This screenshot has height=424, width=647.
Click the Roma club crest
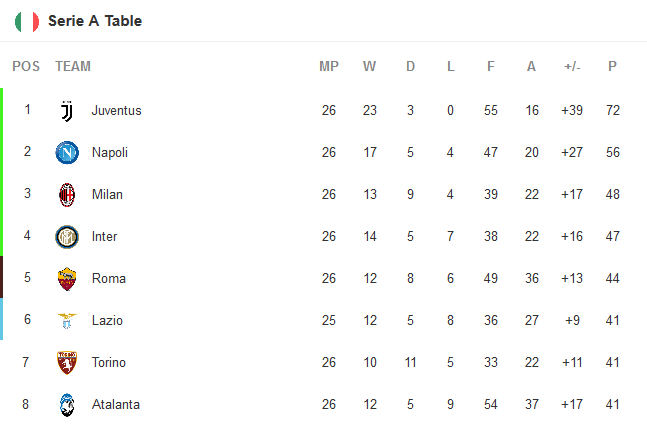67,278
